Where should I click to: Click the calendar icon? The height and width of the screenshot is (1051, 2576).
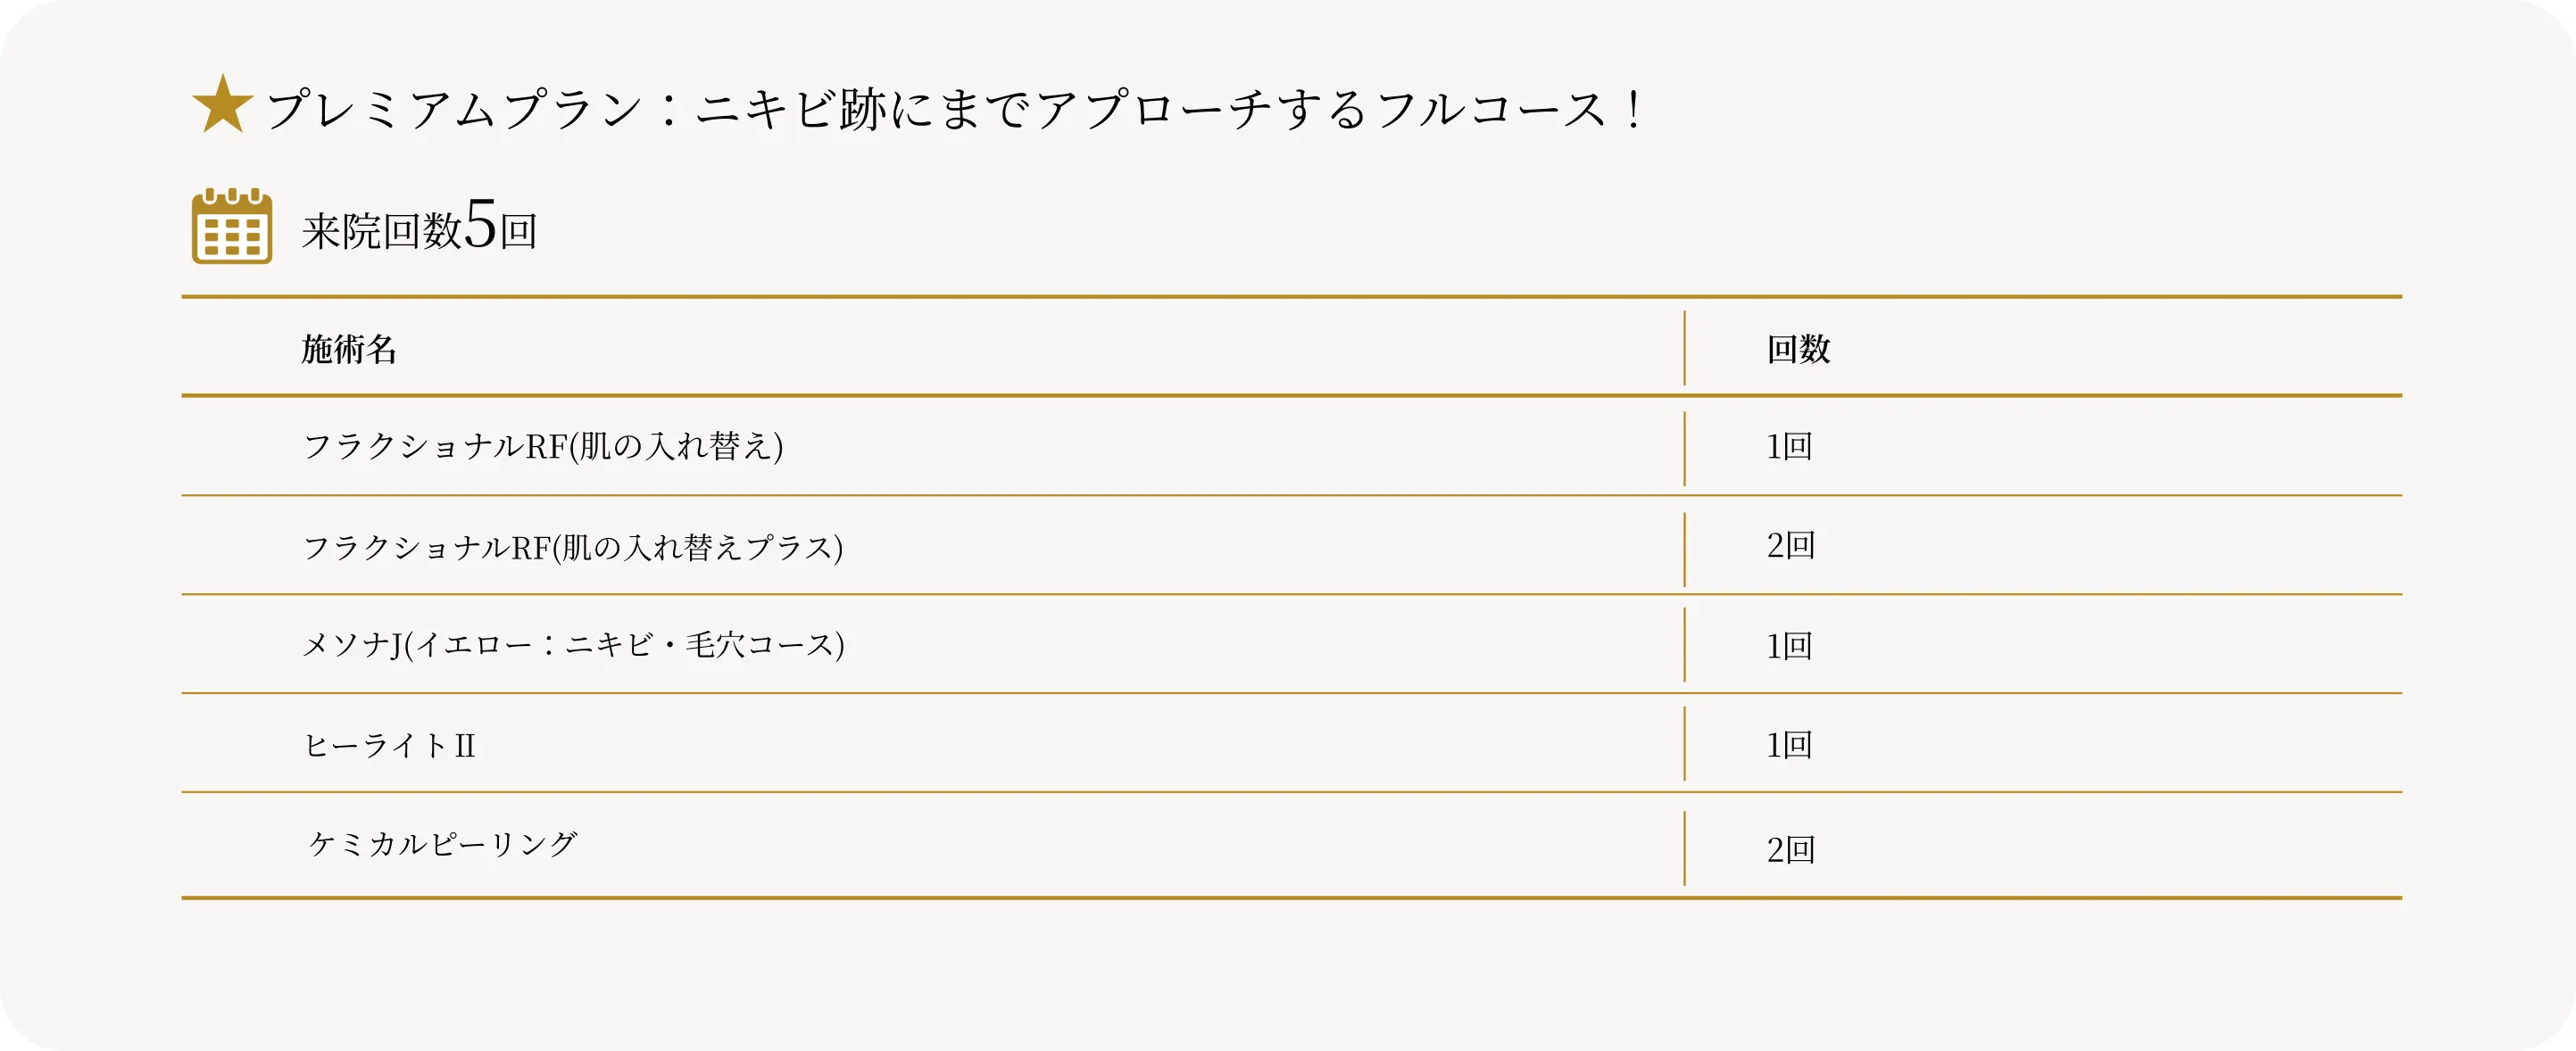coord(232,227)
